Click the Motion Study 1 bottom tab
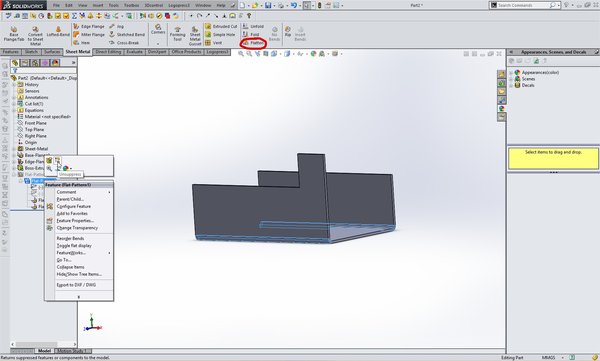Image resolution: width=600 pixels, height=361 pixels. tap(73, 351)
